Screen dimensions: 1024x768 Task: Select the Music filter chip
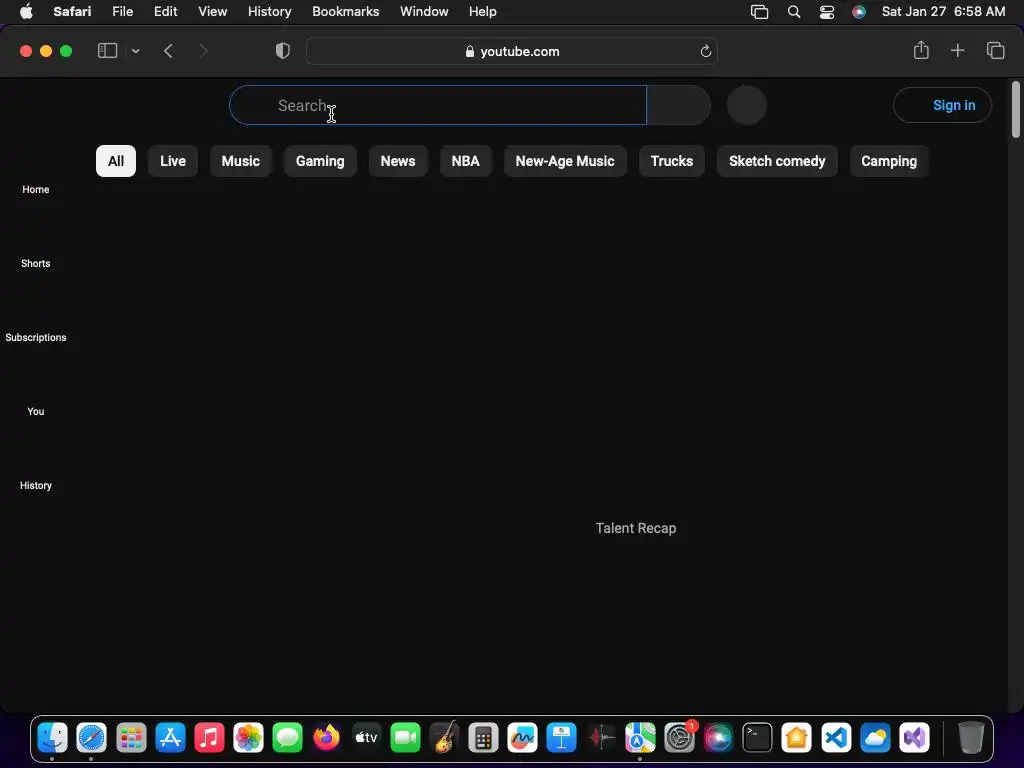pyautogui.click(x=241, y=161)
